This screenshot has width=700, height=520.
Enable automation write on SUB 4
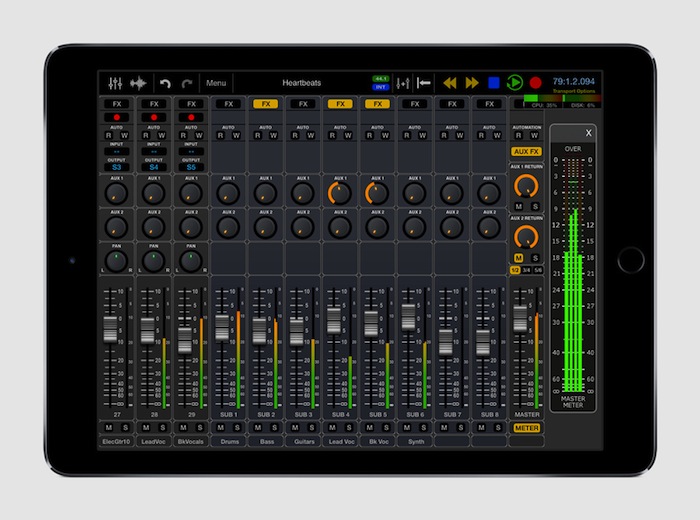coord(348,135)
